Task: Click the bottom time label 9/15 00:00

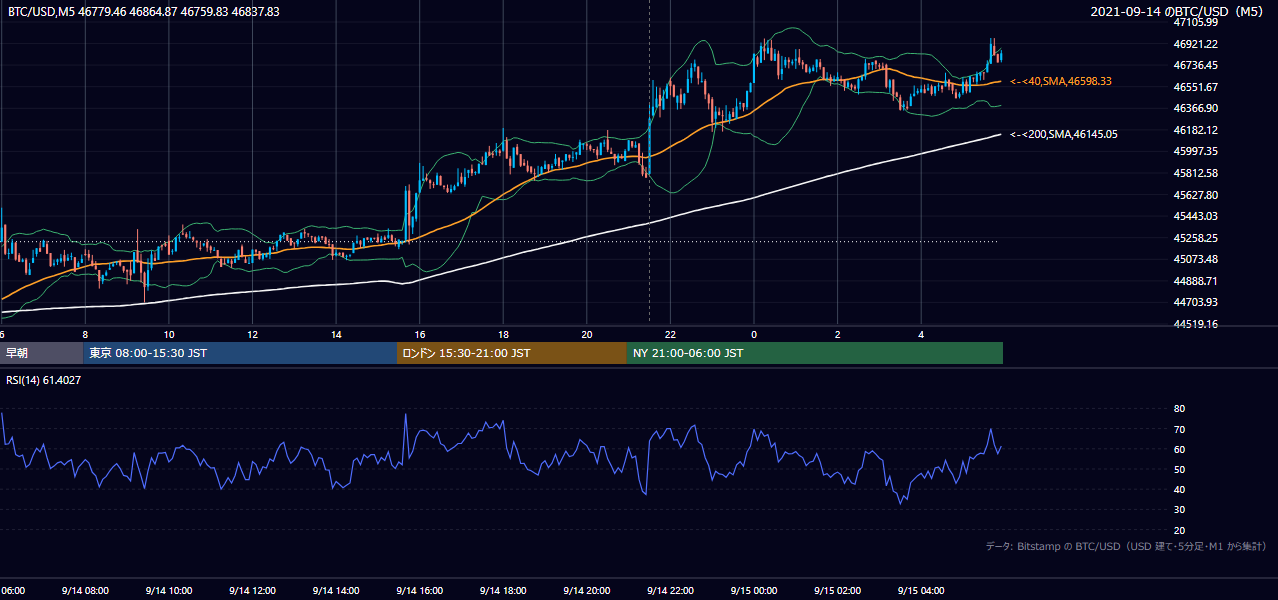Action: pyautogui.click(x=754, y=591)
